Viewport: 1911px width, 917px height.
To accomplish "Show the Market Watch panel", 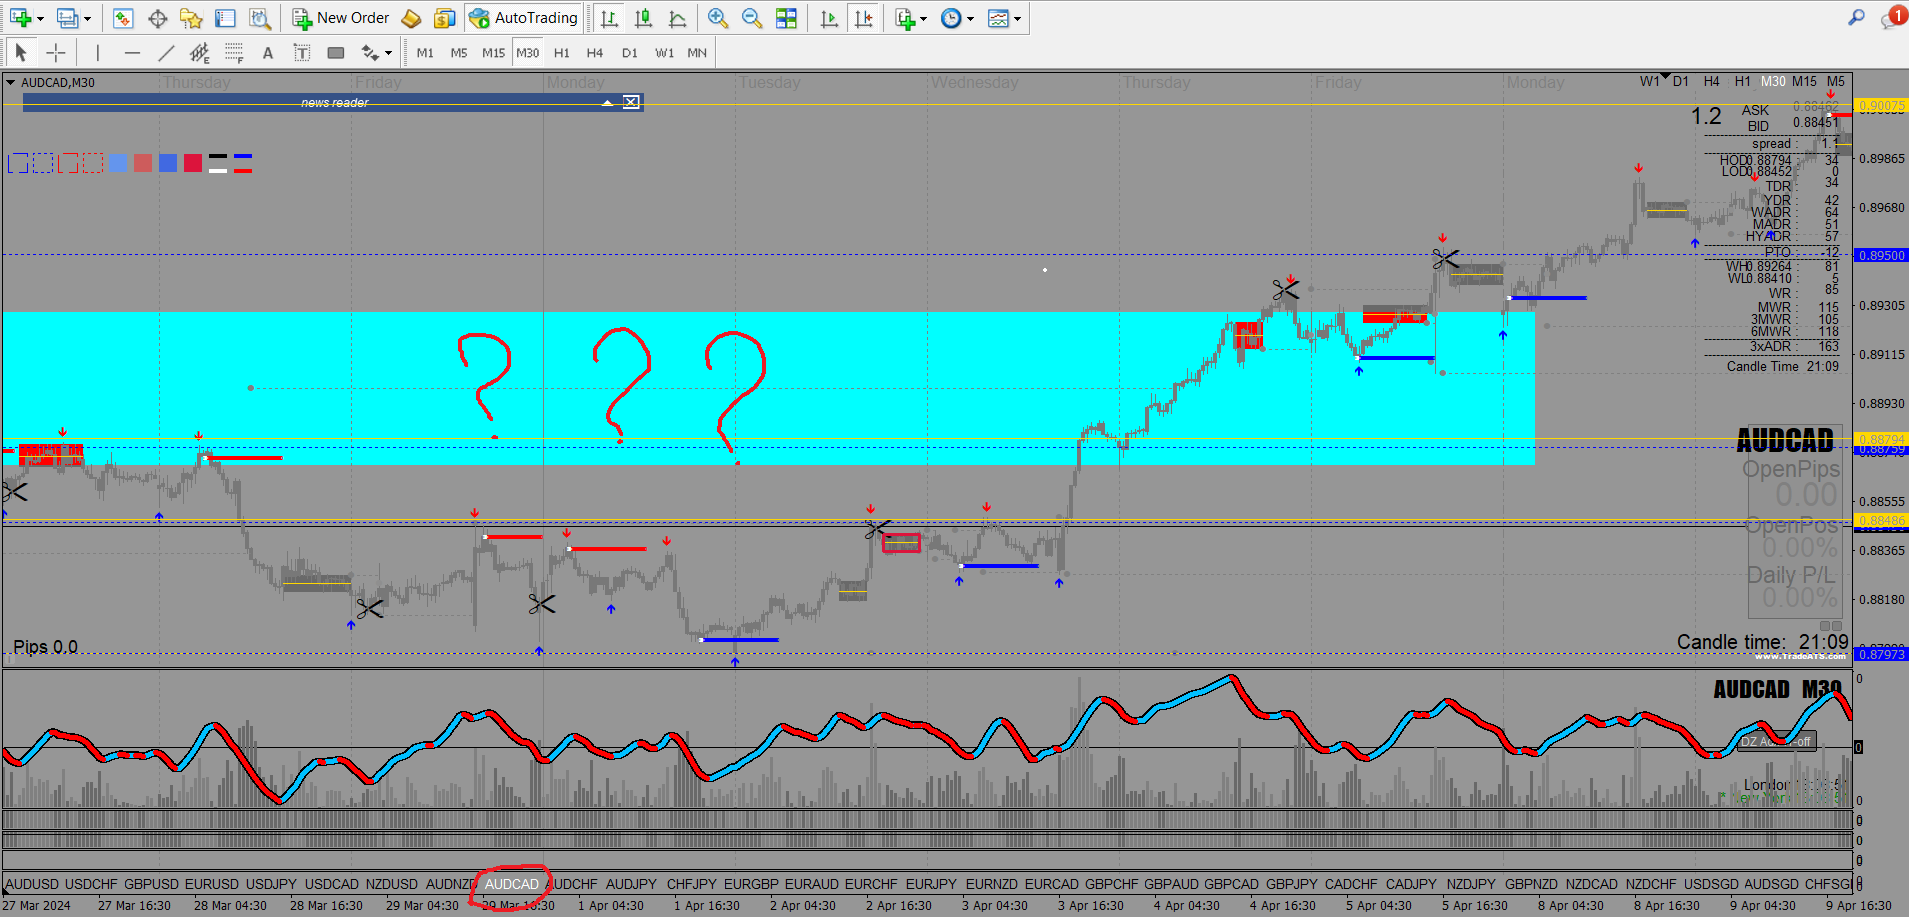I will [123, 18].
